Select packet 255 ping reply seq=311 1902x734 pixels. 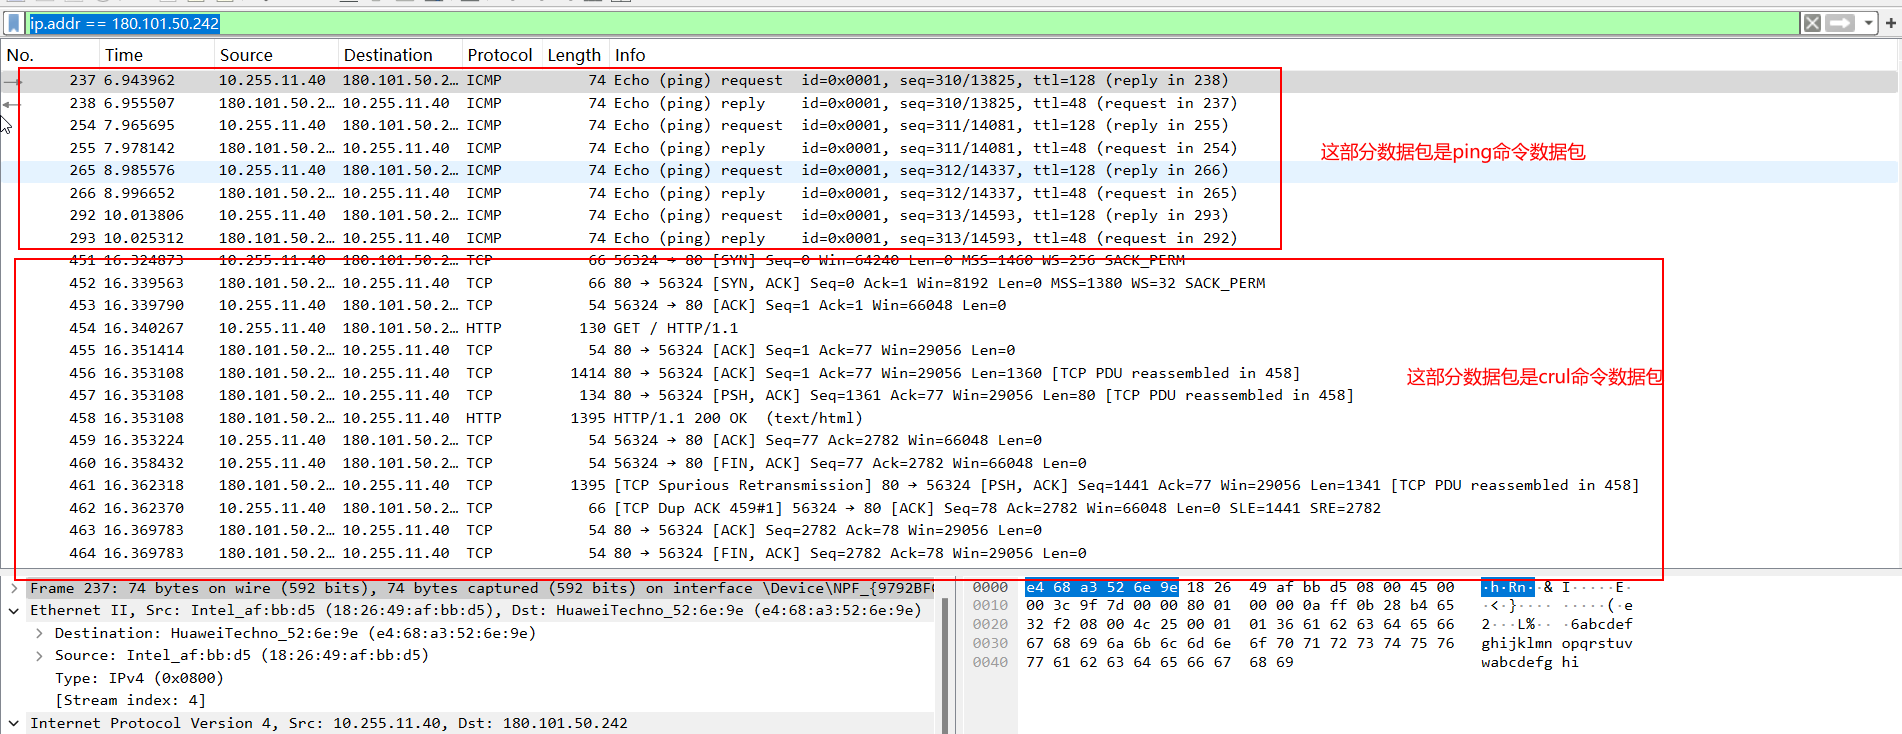click(x=948, y=148)
